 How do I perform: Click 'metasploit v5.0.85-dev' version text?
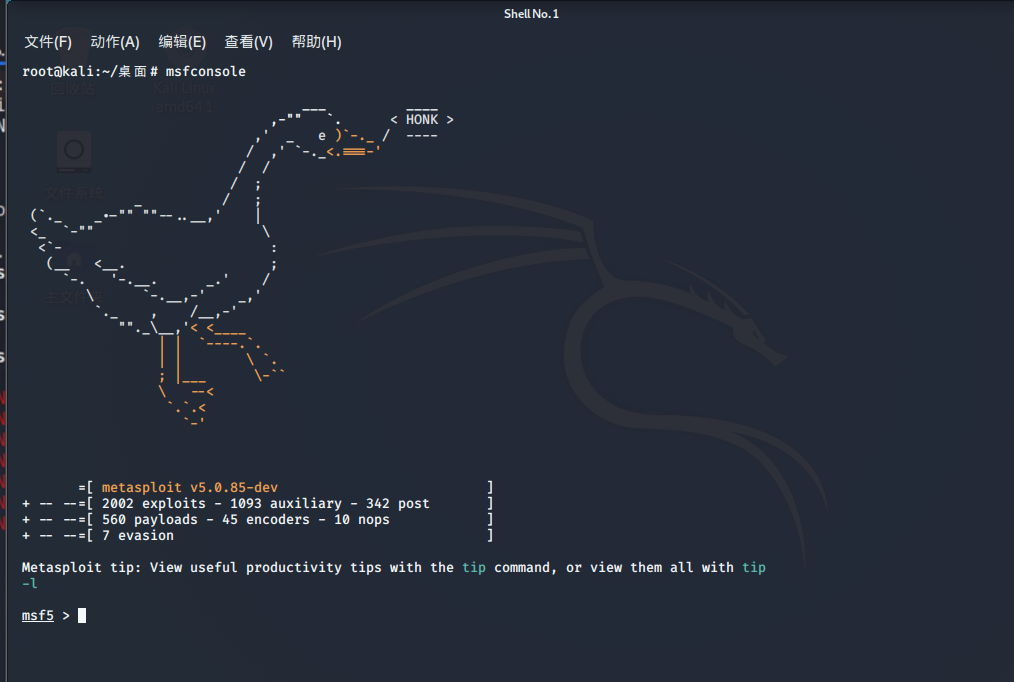[x=189, y=487]
